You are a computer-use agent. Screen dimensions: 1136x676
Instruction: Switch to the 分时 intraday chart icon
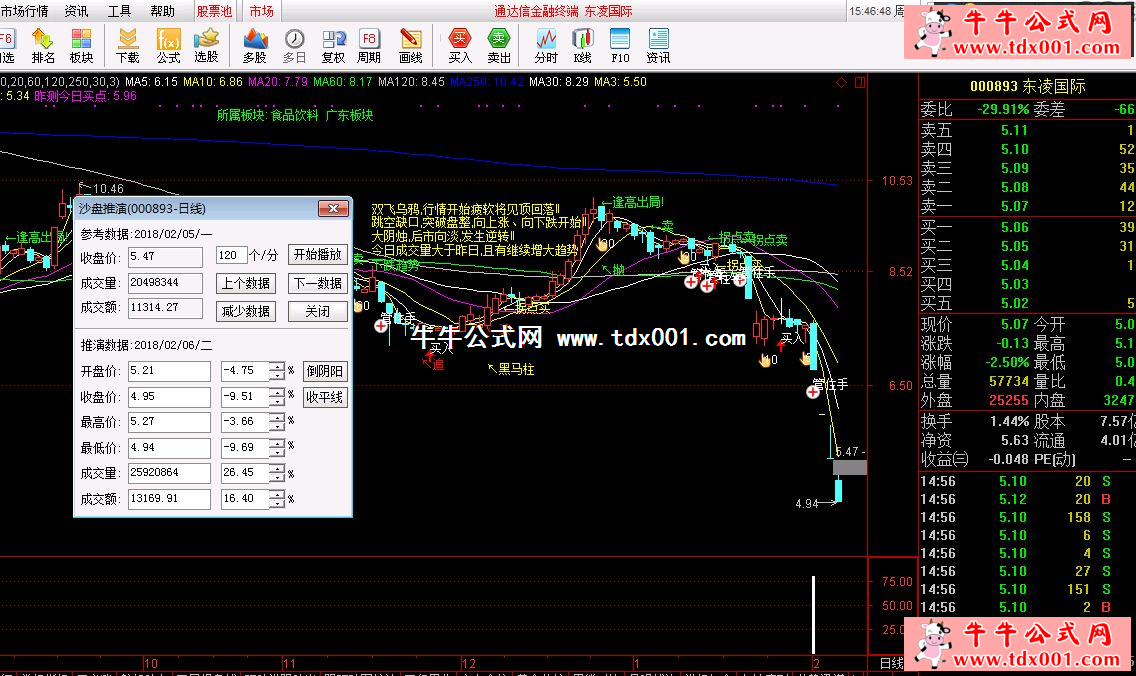(546, 45)
